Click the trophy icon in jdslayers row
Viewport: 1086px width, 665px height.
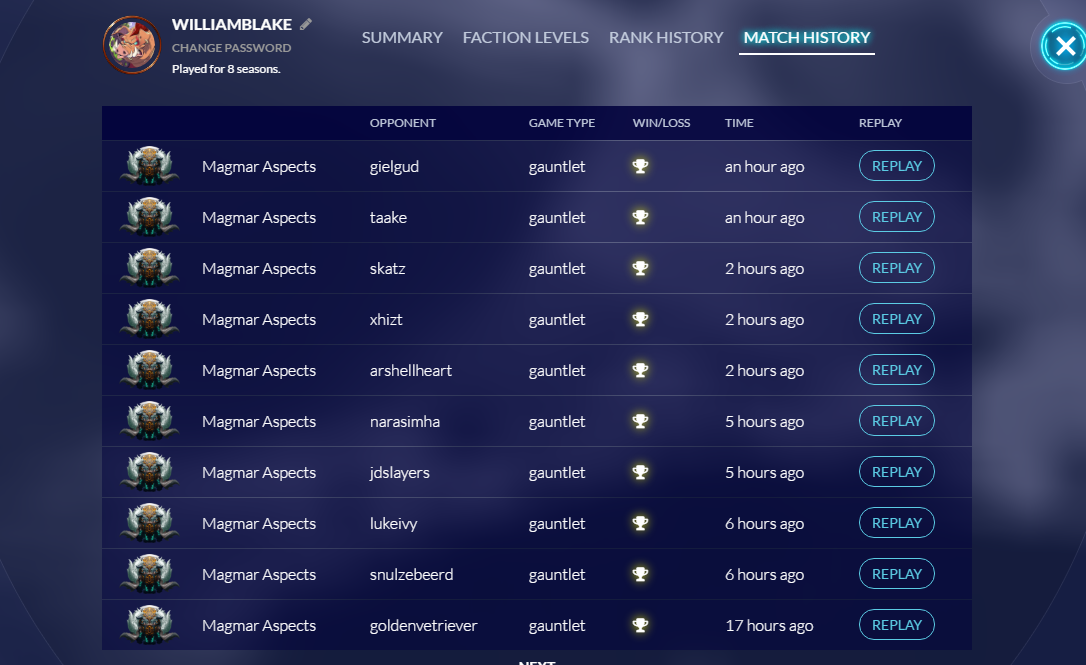[640, 472]
